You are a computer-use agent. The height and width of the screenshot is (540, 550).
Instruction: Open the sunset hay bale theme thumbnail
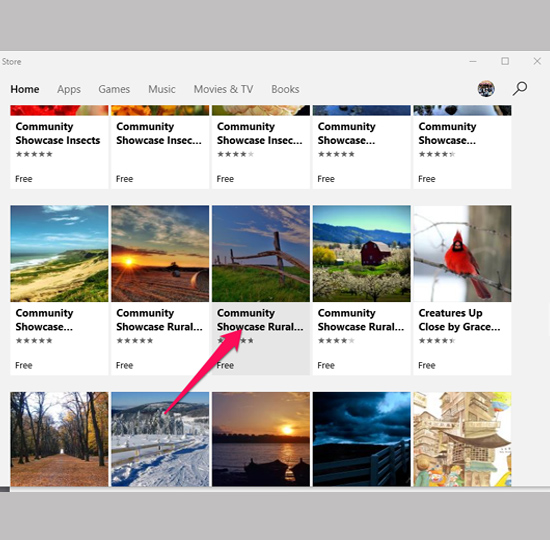[160, 254]
